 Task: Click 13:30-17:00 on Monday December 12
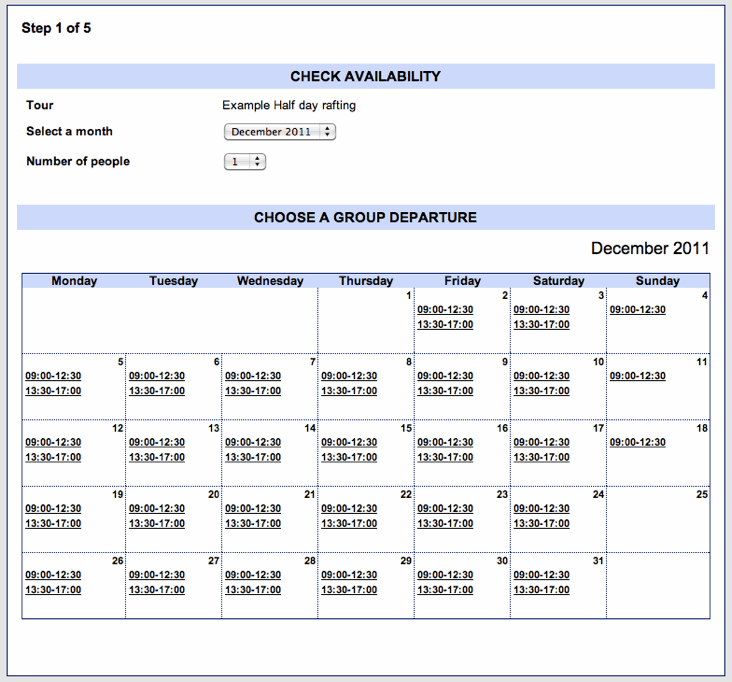53,457
